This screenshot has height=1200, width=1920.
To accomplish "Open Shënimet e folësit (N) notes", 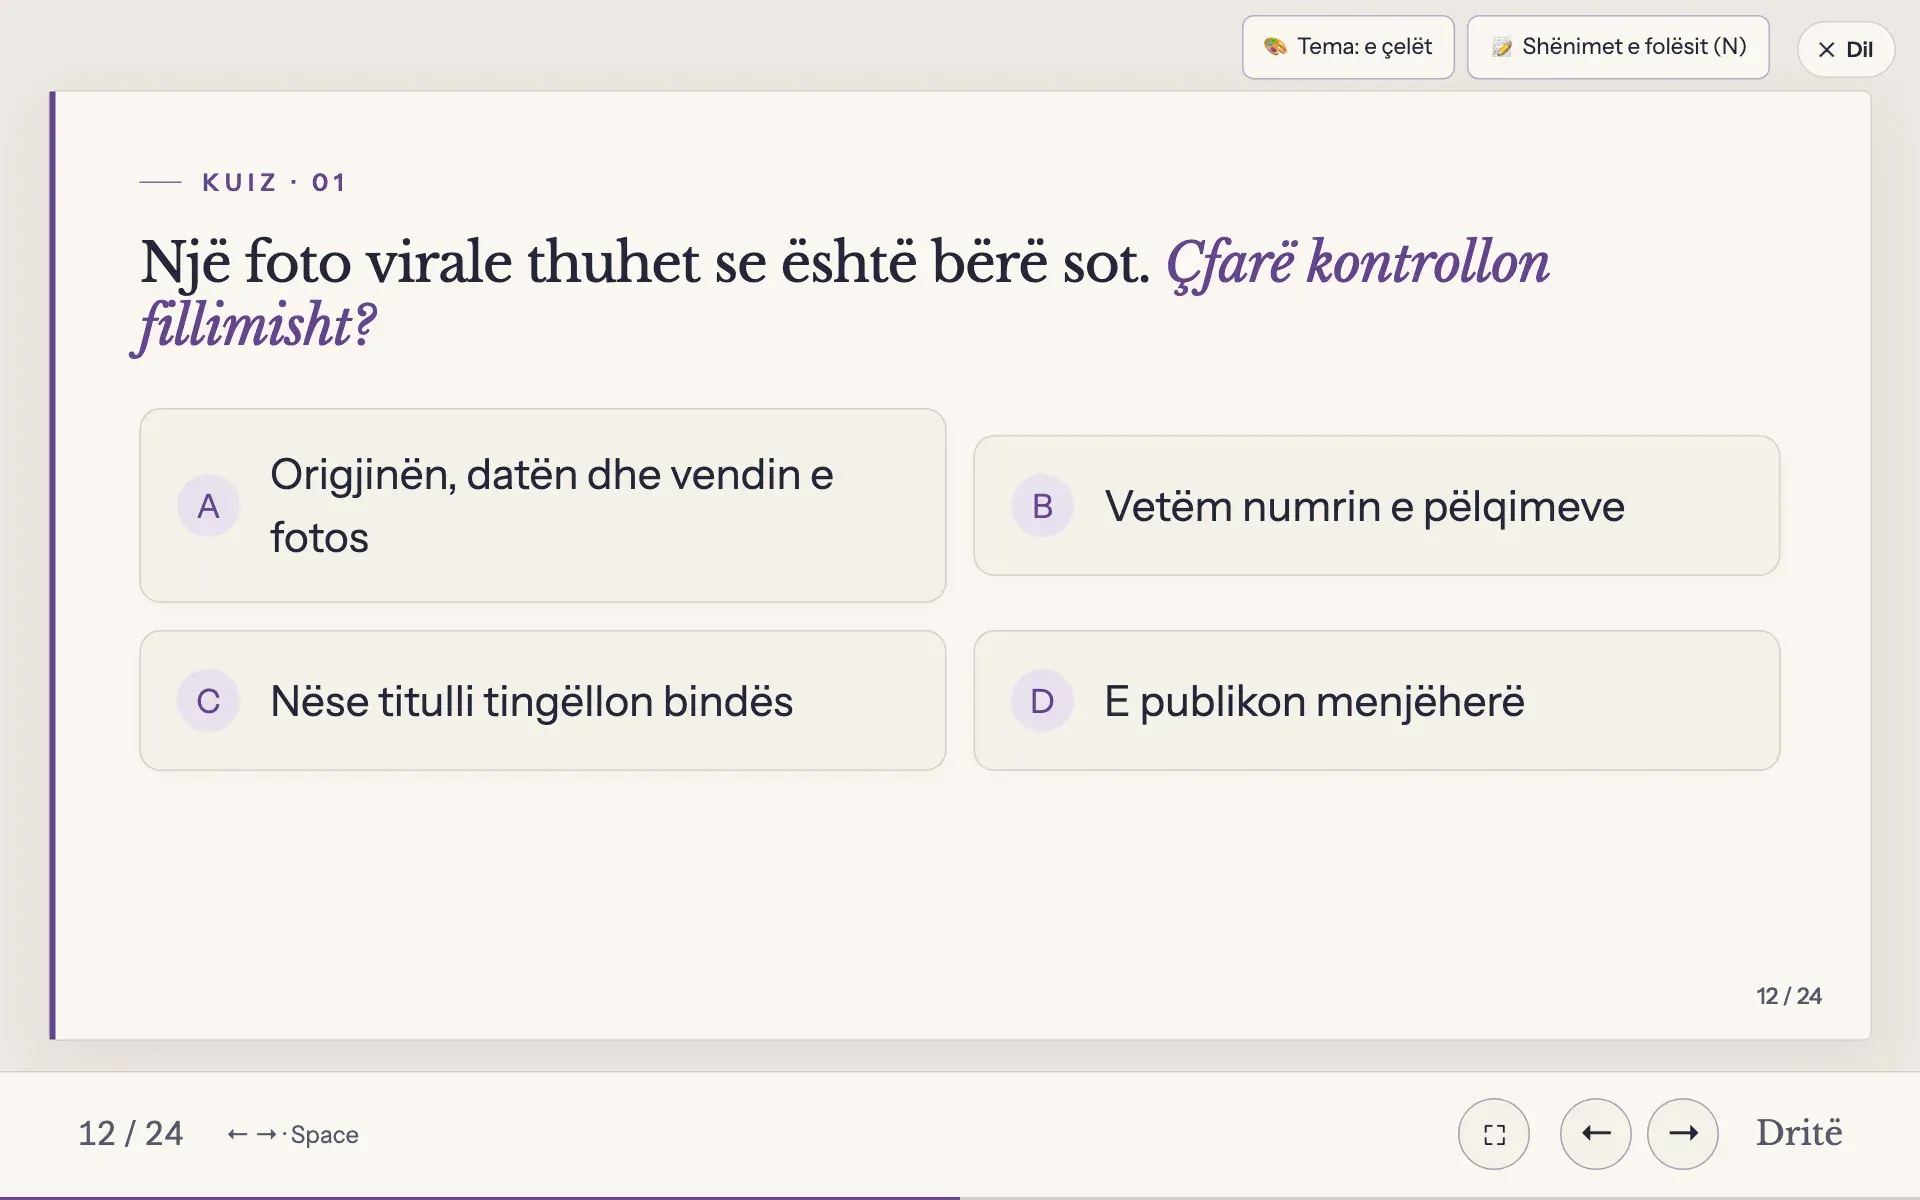I will point(1618,47).
